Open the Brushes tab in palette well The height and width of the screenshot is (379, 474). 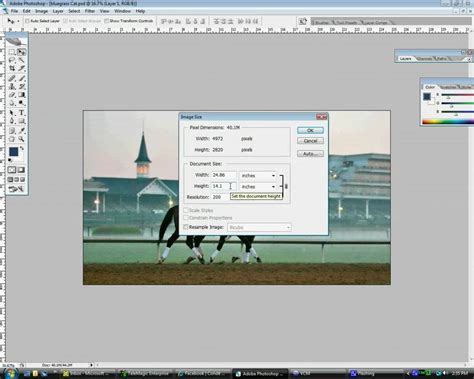322,23
